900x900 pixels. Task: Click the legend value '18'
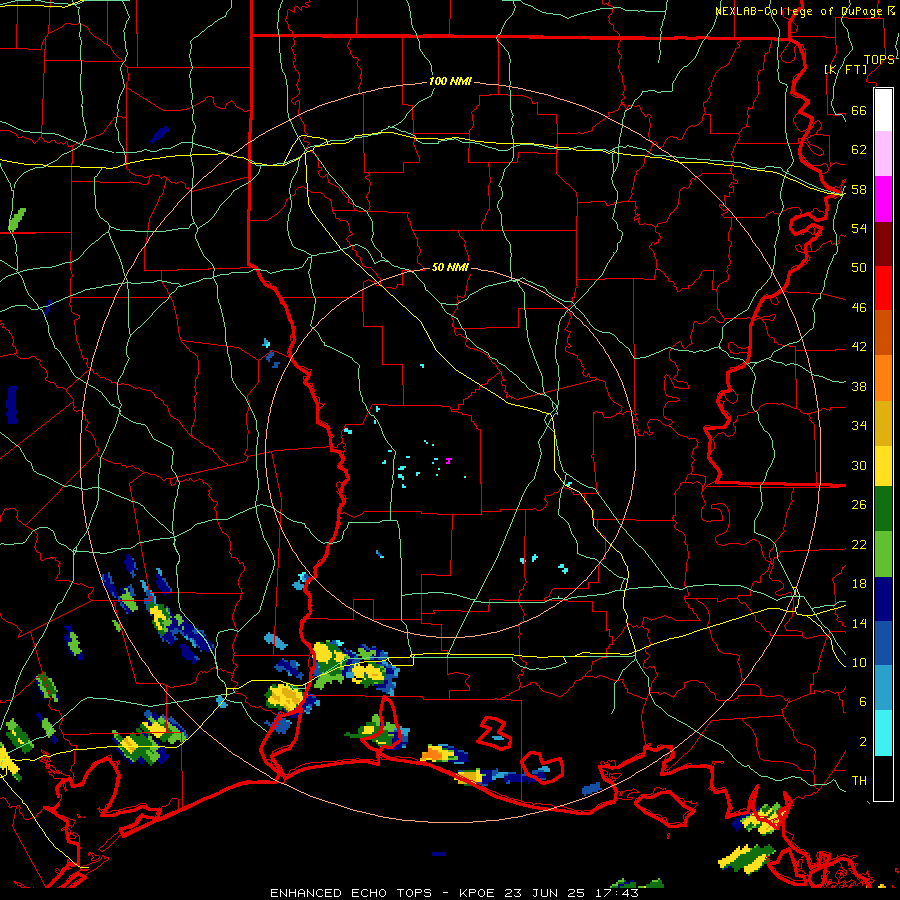point(859,584)
